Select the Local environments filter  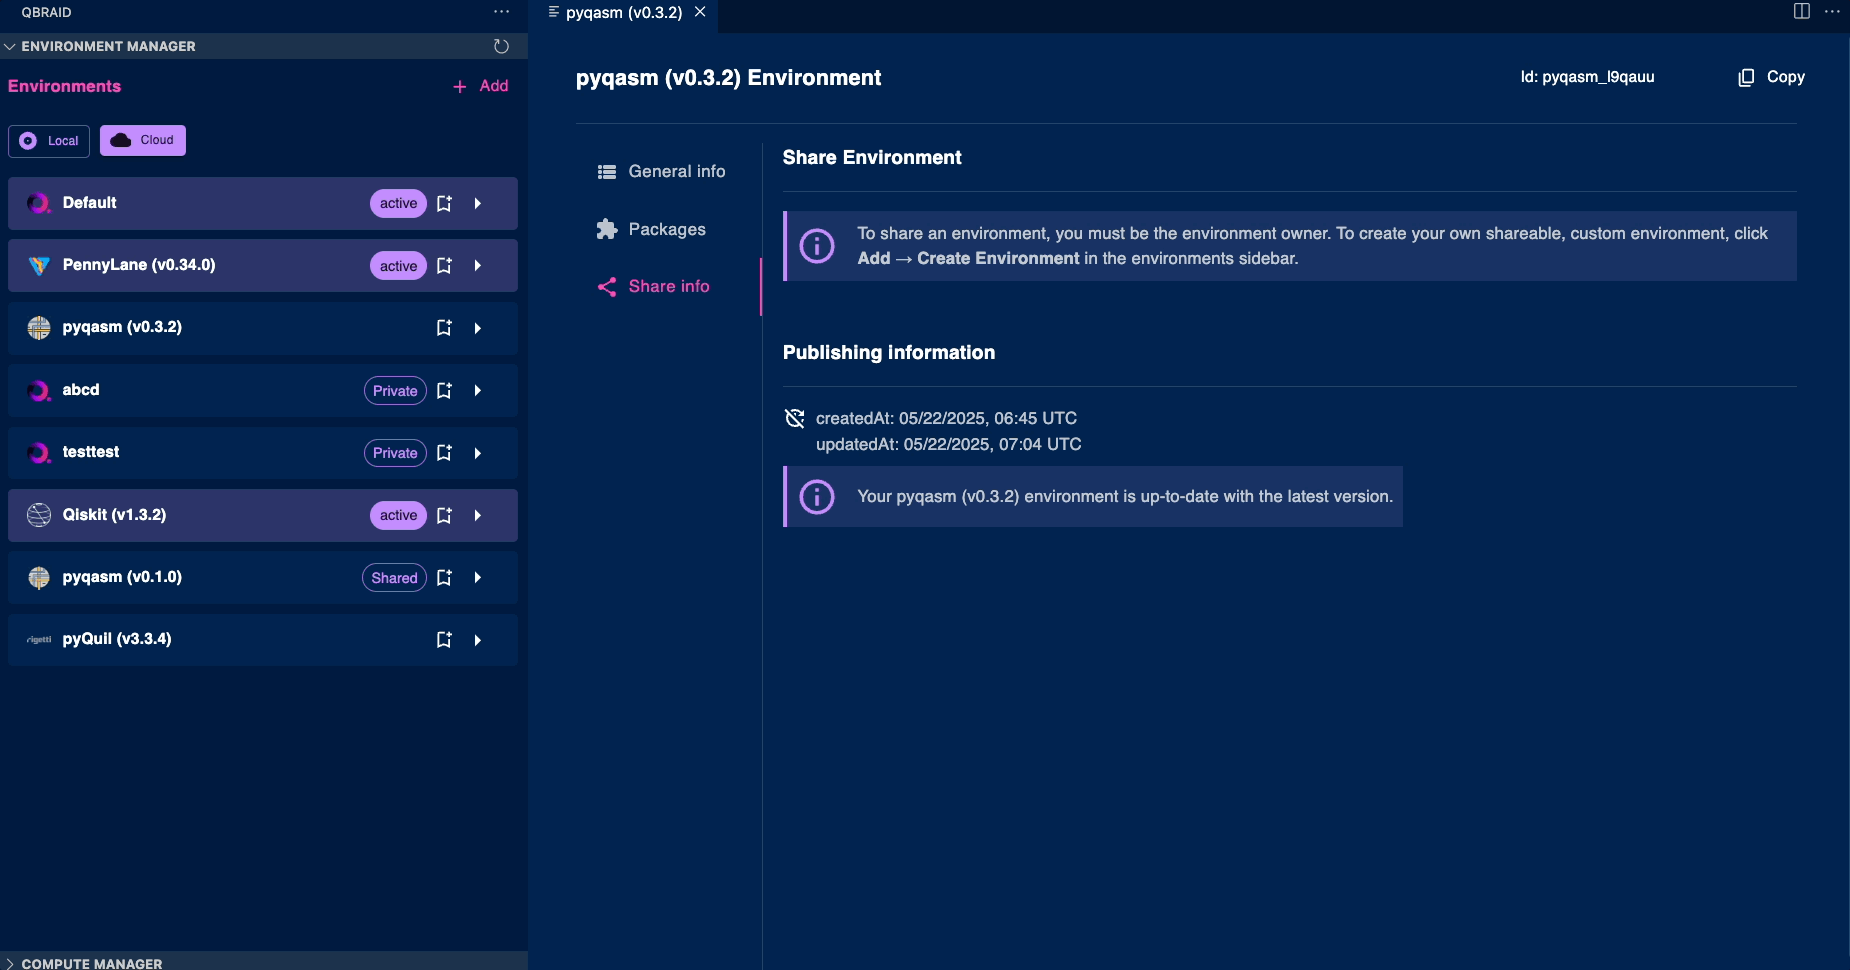[x=48, y=140]
